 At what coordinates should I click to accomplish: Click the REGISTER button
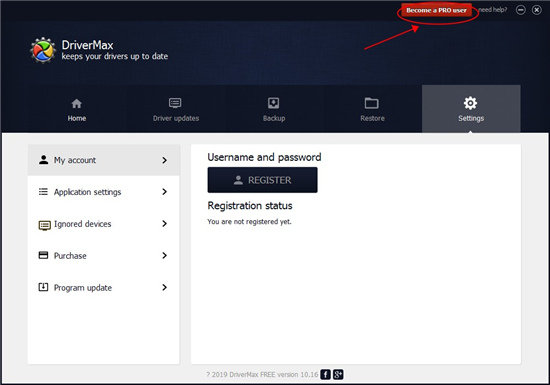tap(262, 180)
